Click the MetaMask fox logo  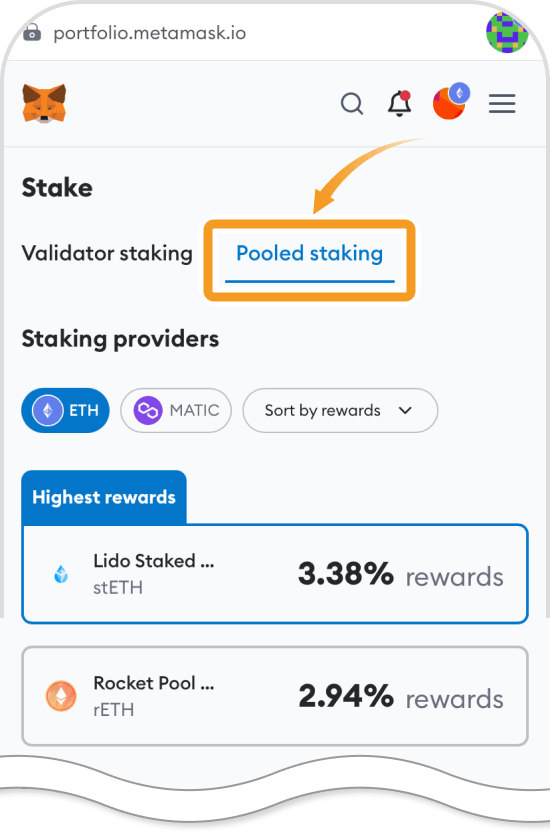coord(44,103)
